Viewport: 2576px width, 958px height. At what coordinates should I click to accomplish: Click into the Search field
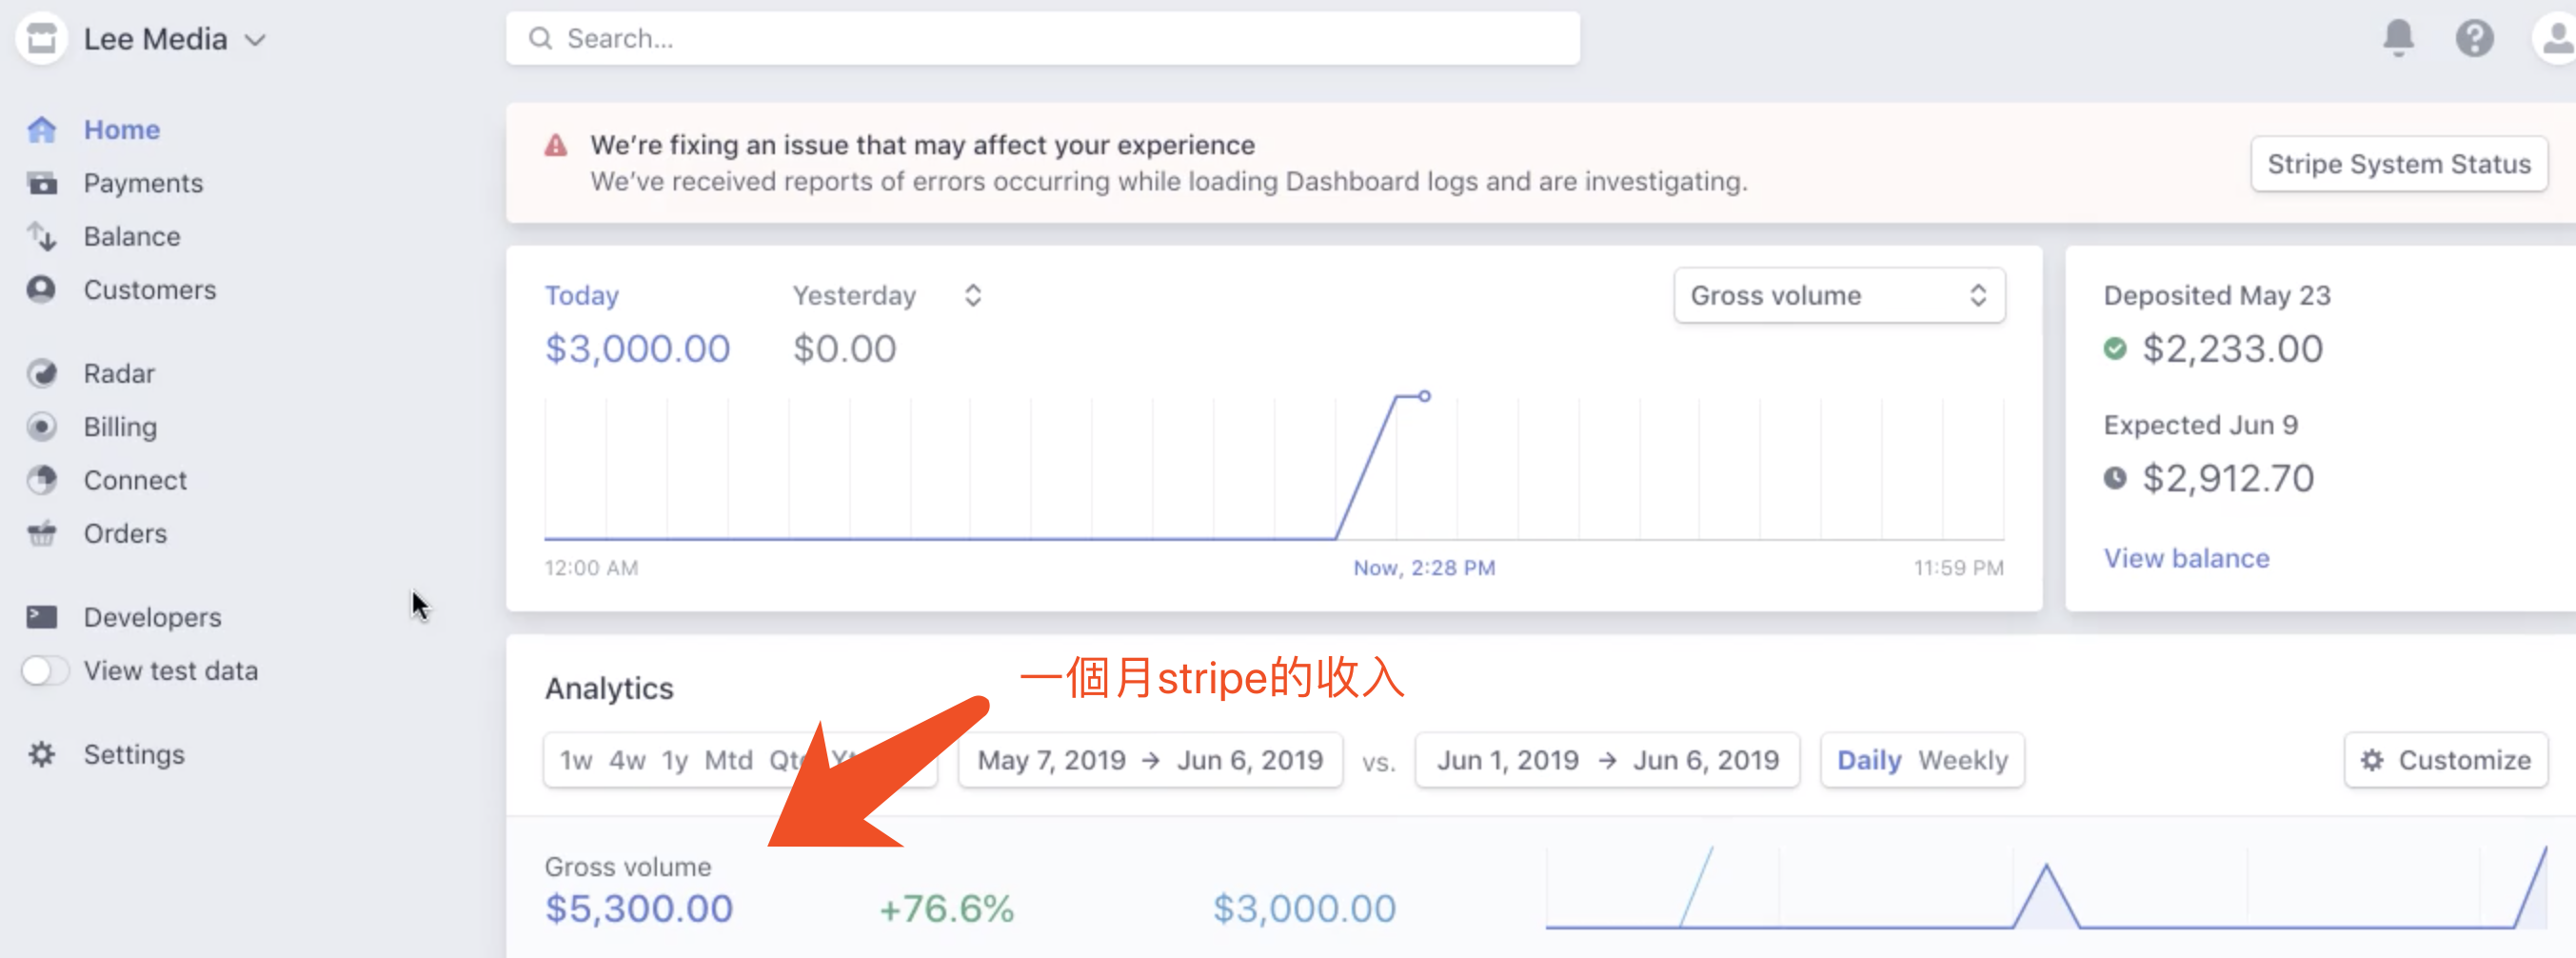click(1042, 38)
